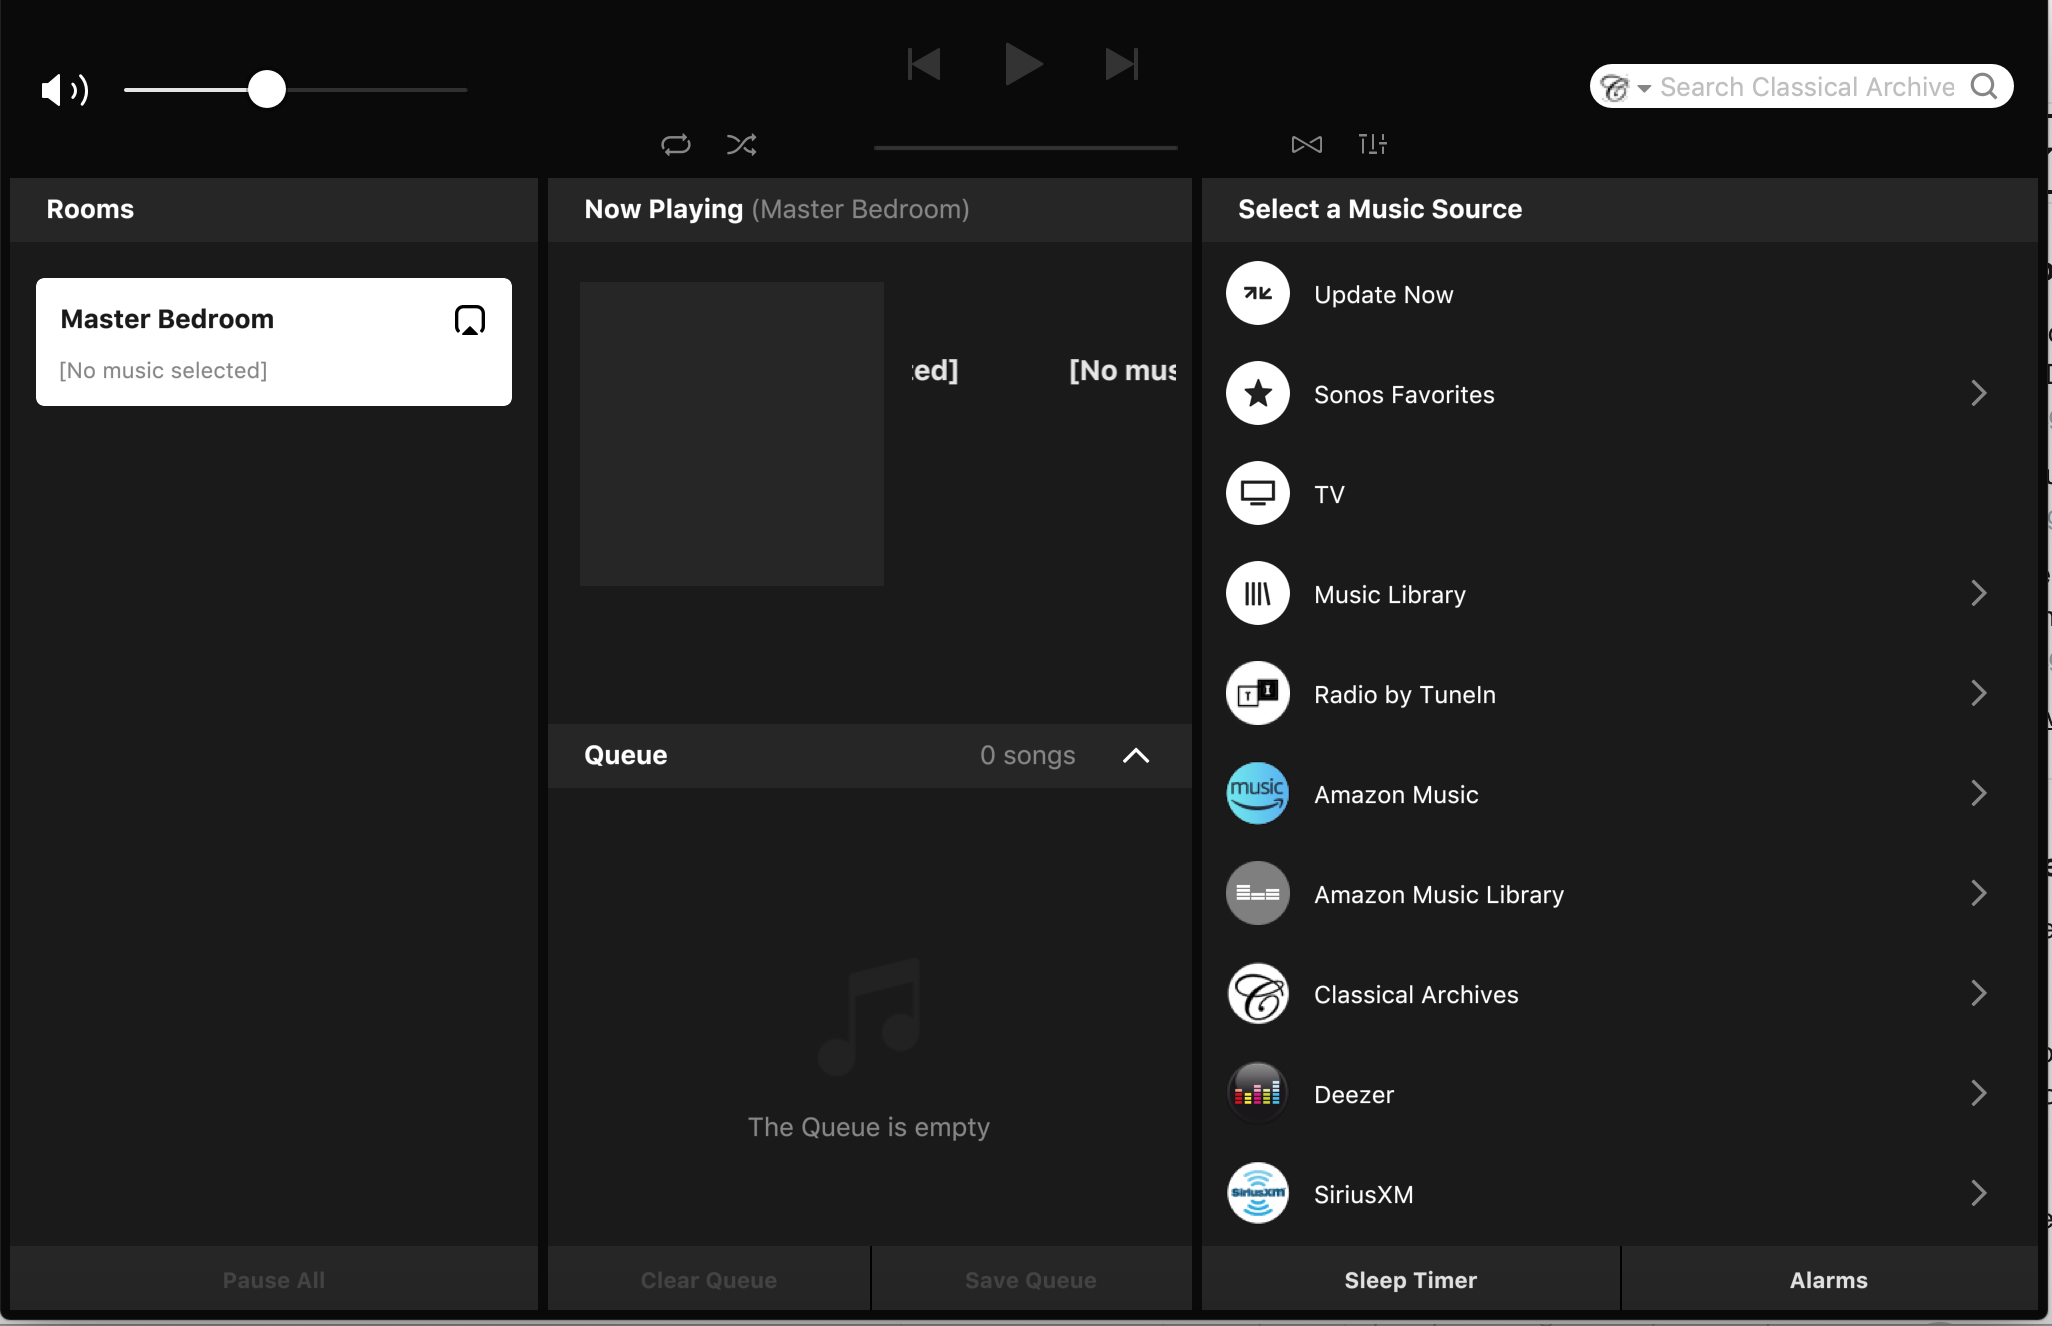The height and width of the screenshot is (1326, 2052).
Task: Open the Amazon Music source
Action: click(1396, 794)
